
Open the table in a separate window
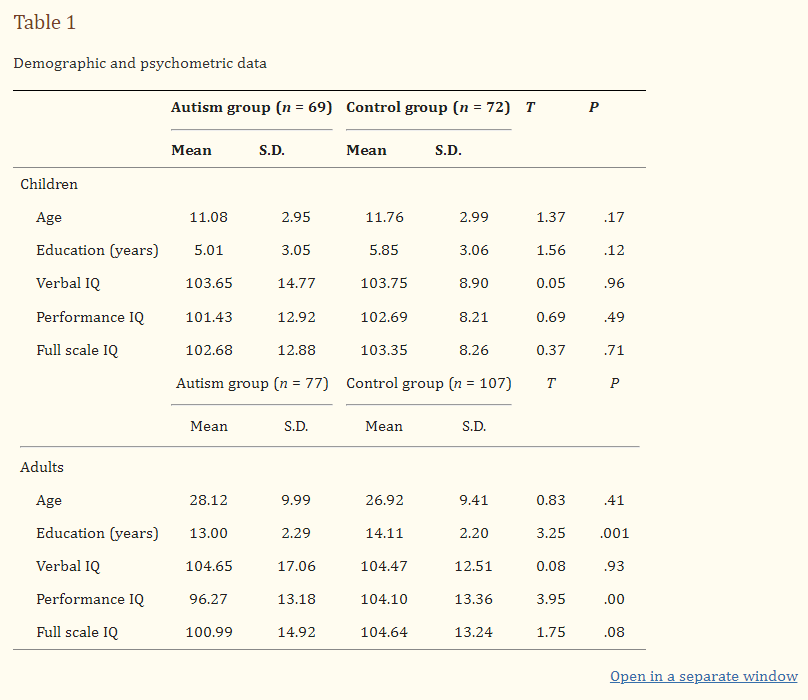point(703,676)
